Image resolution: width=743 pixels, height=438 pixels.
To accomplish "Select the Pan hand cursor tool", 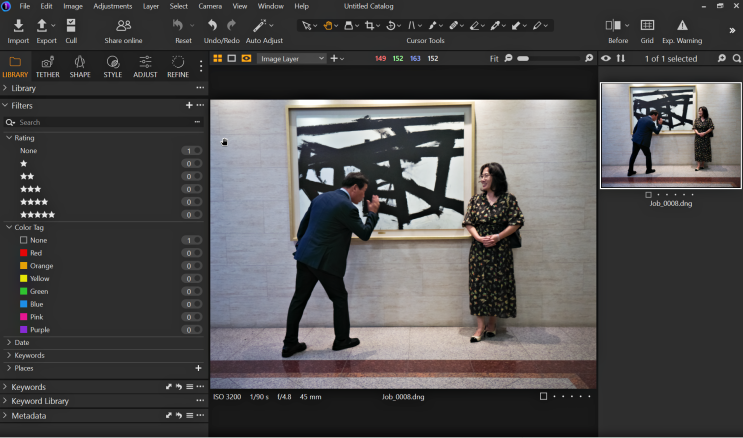I will pos(328,25).
